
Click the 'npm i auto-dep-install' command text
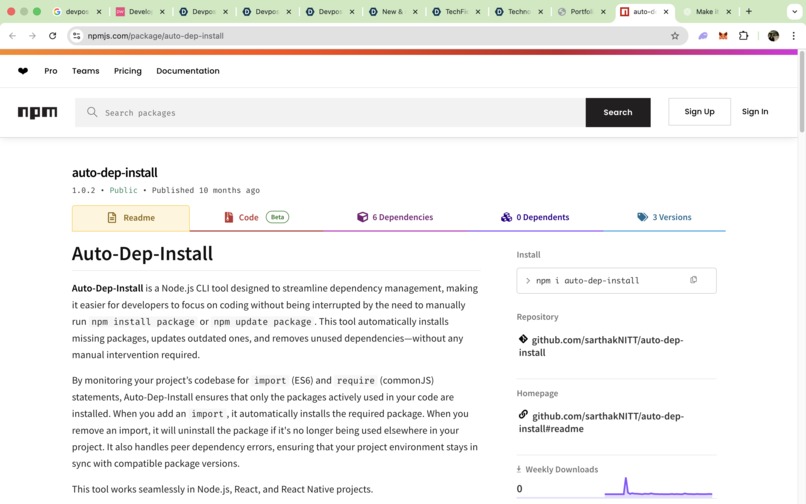click(588, 280)
